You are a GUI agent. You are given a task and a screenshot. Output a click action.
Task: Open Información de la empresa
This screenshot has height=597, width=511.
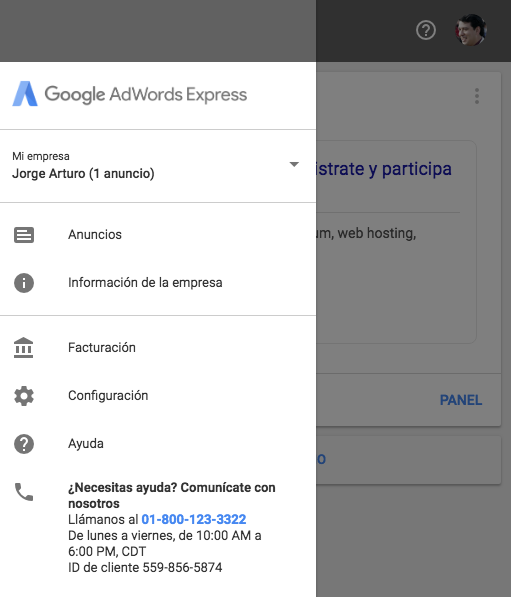[158, 283]
